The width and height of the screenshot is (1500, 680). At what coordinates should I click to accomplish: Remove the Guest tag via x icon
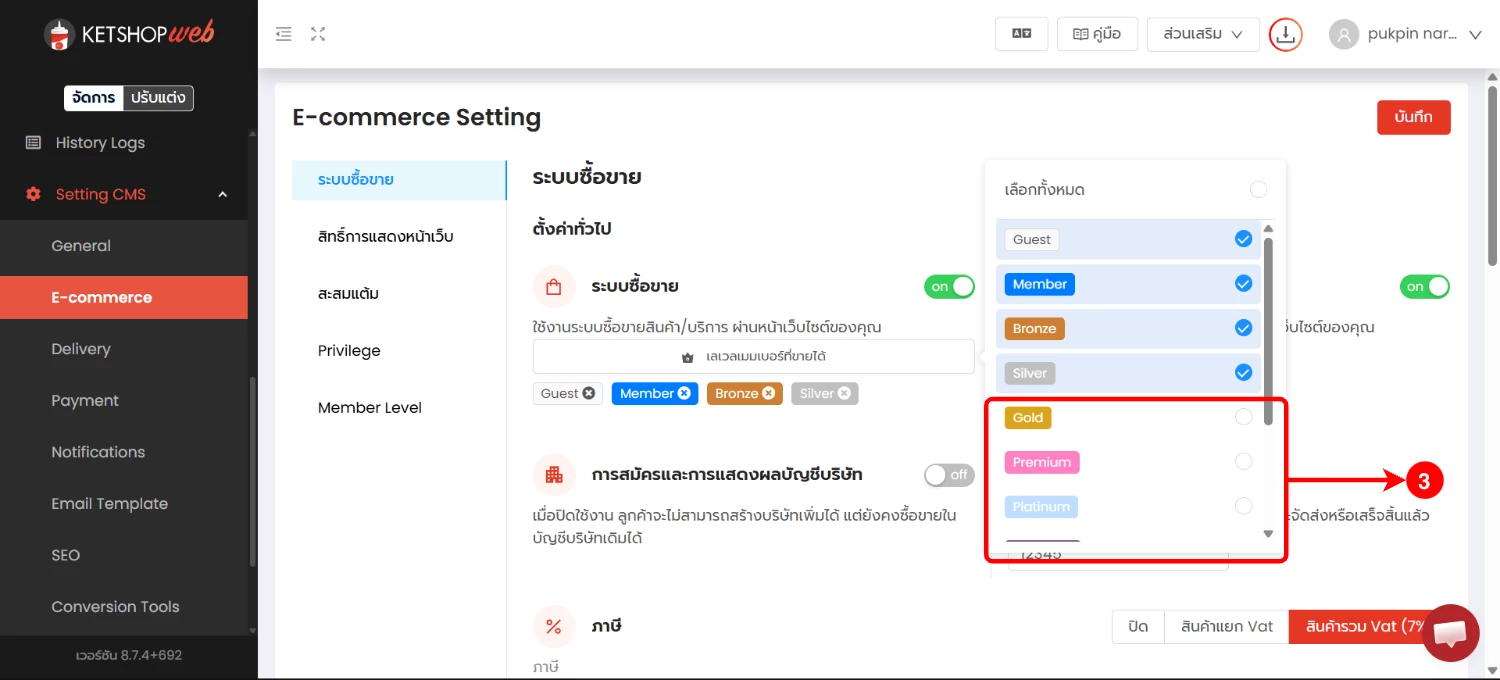pyautogui.click(x=589, y=393)
